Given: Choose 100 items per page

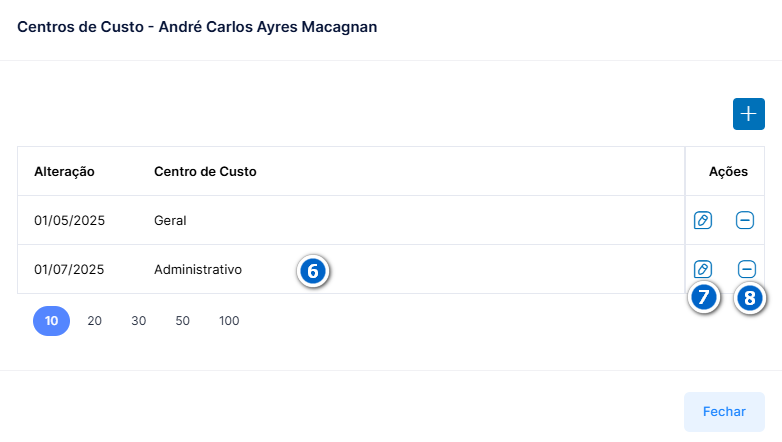Looking at the screenshot, I should (229, 321).
